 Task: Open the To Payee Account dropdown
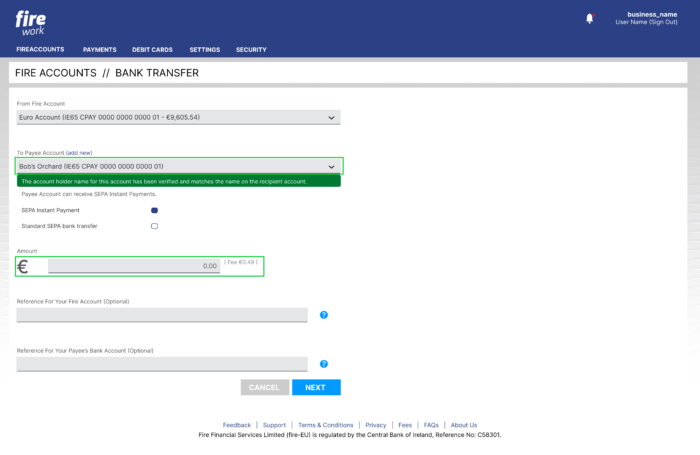click(x=179, y=167)
